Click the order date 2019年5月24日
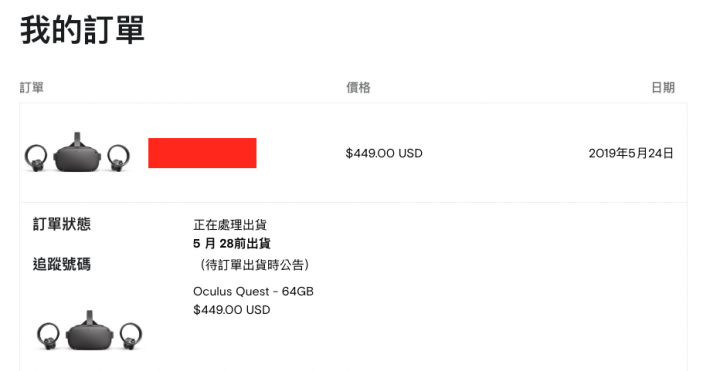The height and width of the screenshot is (371, 720). point(631,153)
